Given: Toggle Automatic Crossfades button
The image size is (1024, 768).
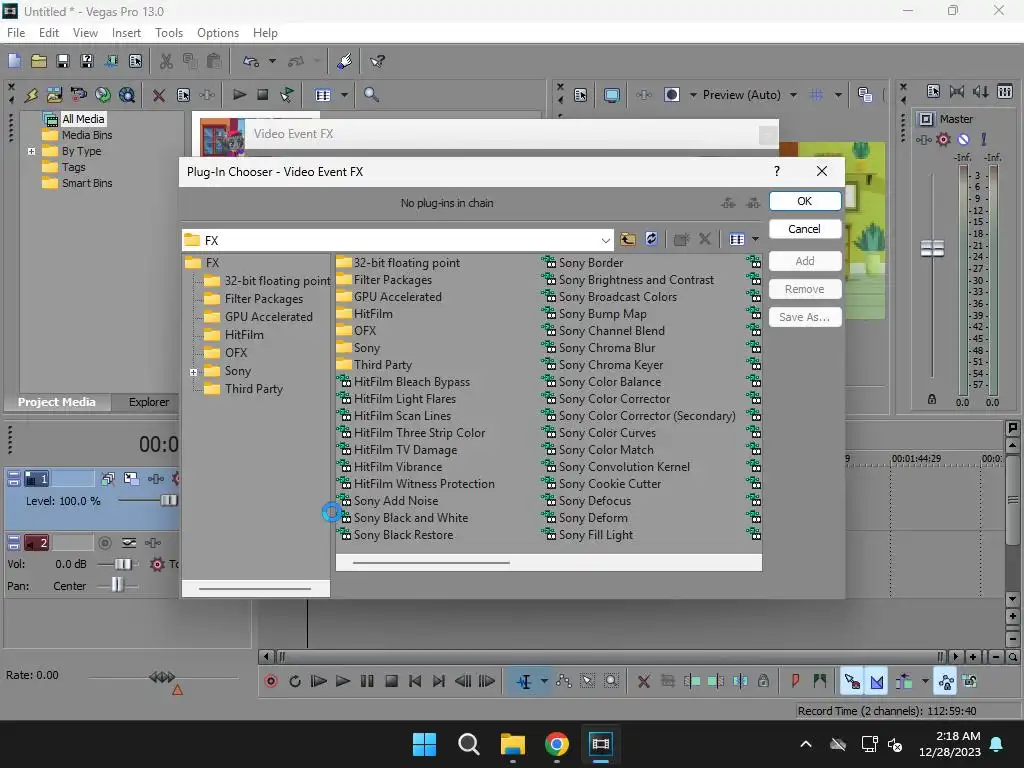Looking at the screenshot, I should (x=876, y=681).
